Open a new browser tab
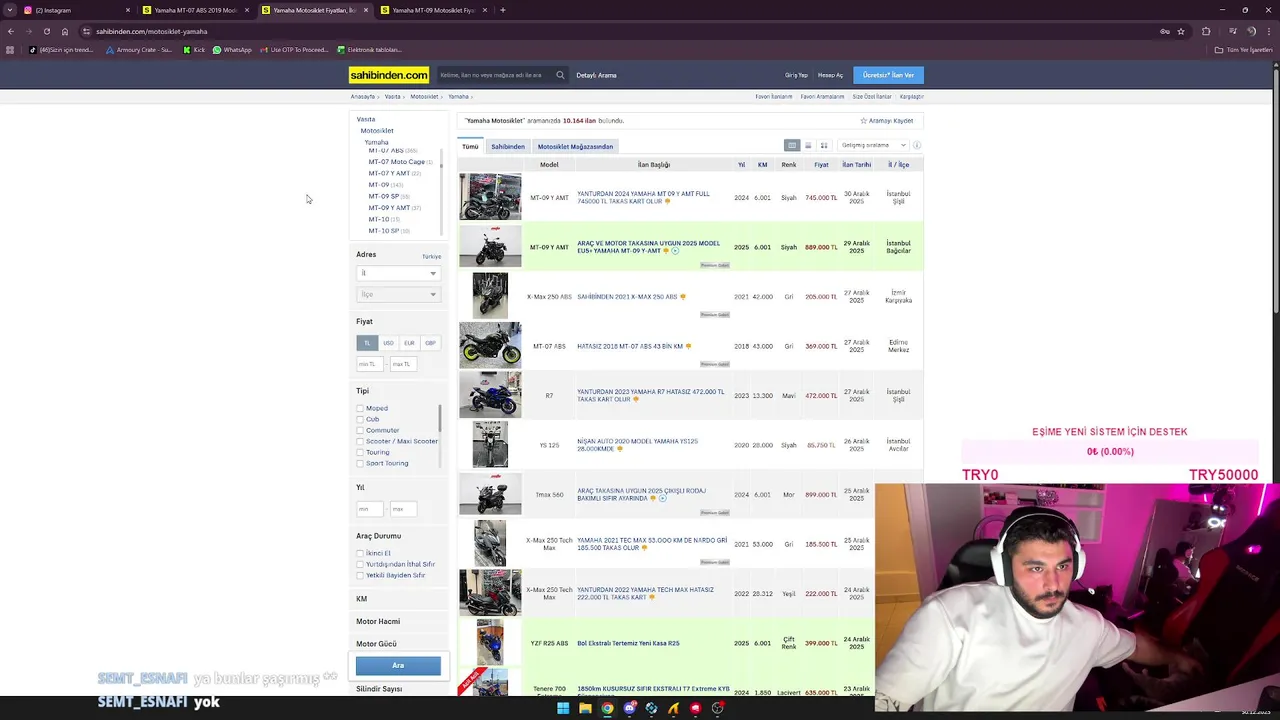Image resolution: width=1280 pixels, height=720 pixels. [x=503, y=10]
